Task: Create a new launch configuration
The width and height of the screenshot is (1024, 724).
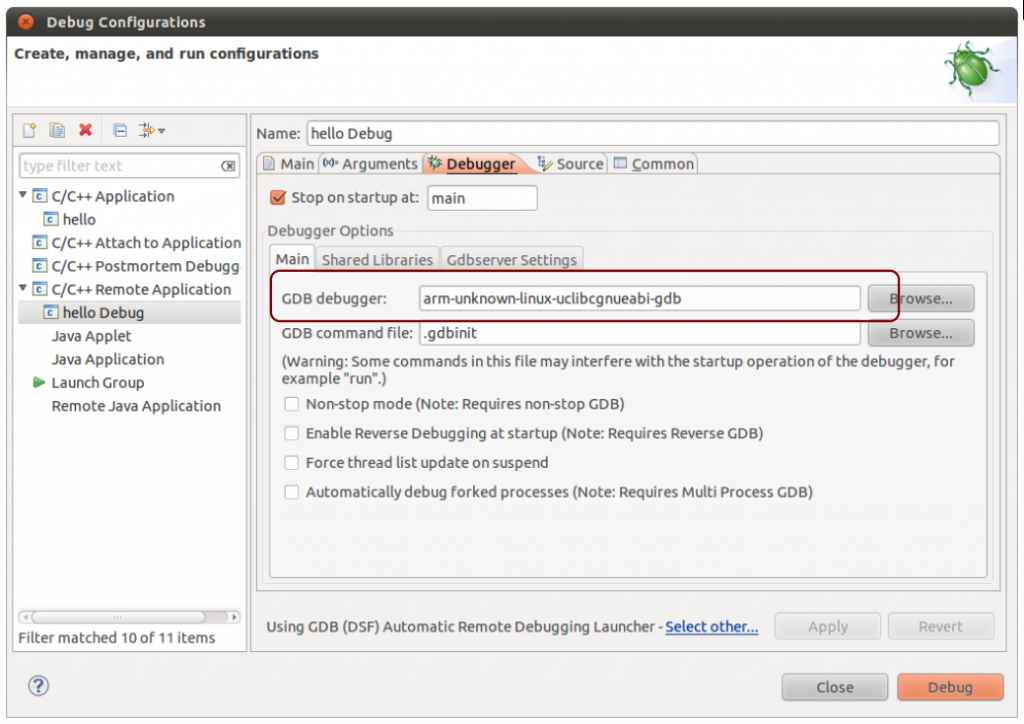Action: 28,129
